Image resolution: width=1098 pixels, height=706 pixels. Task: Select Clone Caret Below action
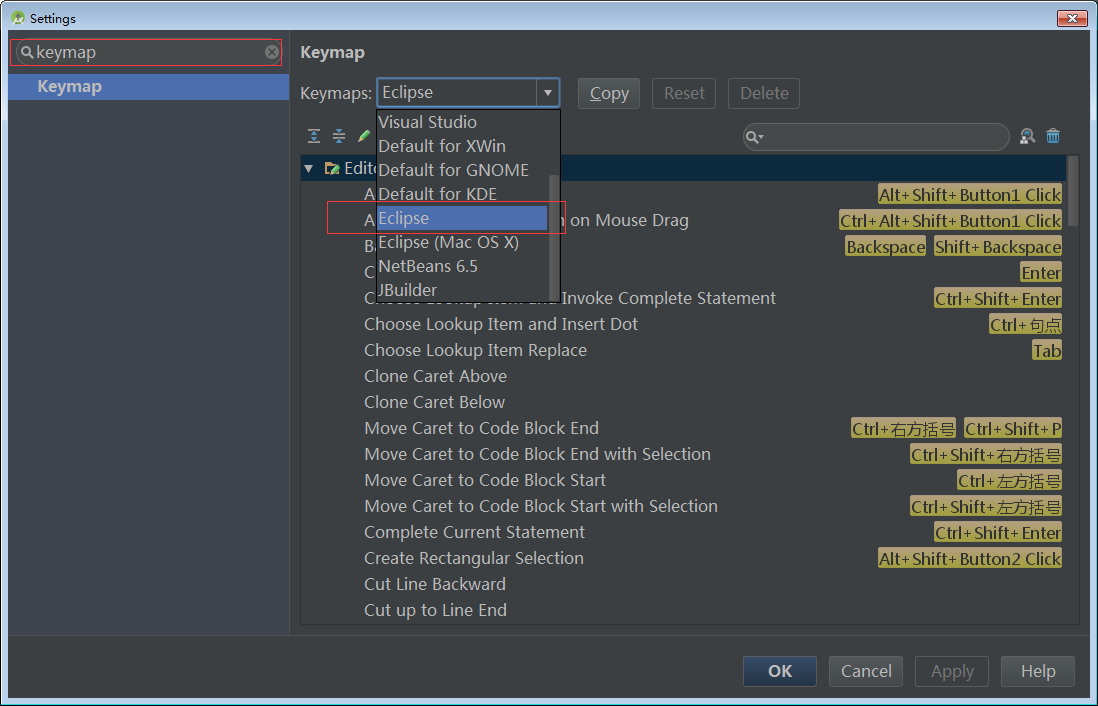coord(434,402)
